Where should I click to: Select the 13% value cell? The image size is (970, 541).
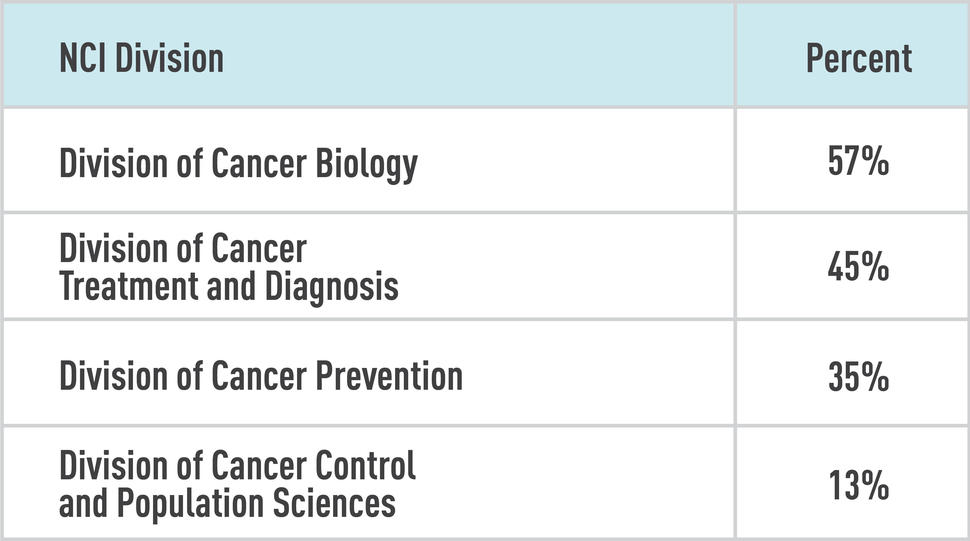click(x=858, y=485)
